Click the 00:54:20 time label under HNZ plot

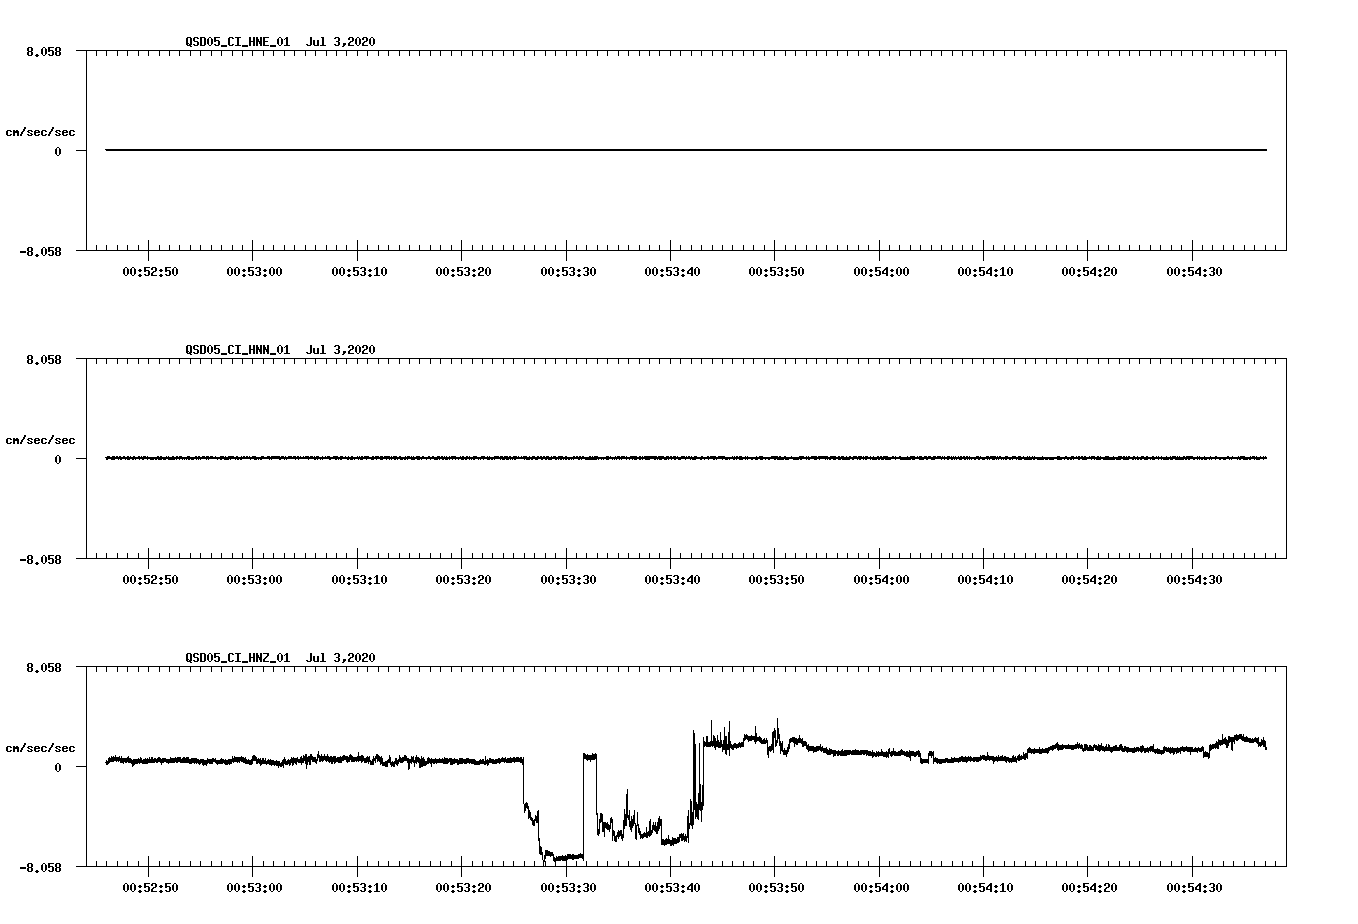1089,887
